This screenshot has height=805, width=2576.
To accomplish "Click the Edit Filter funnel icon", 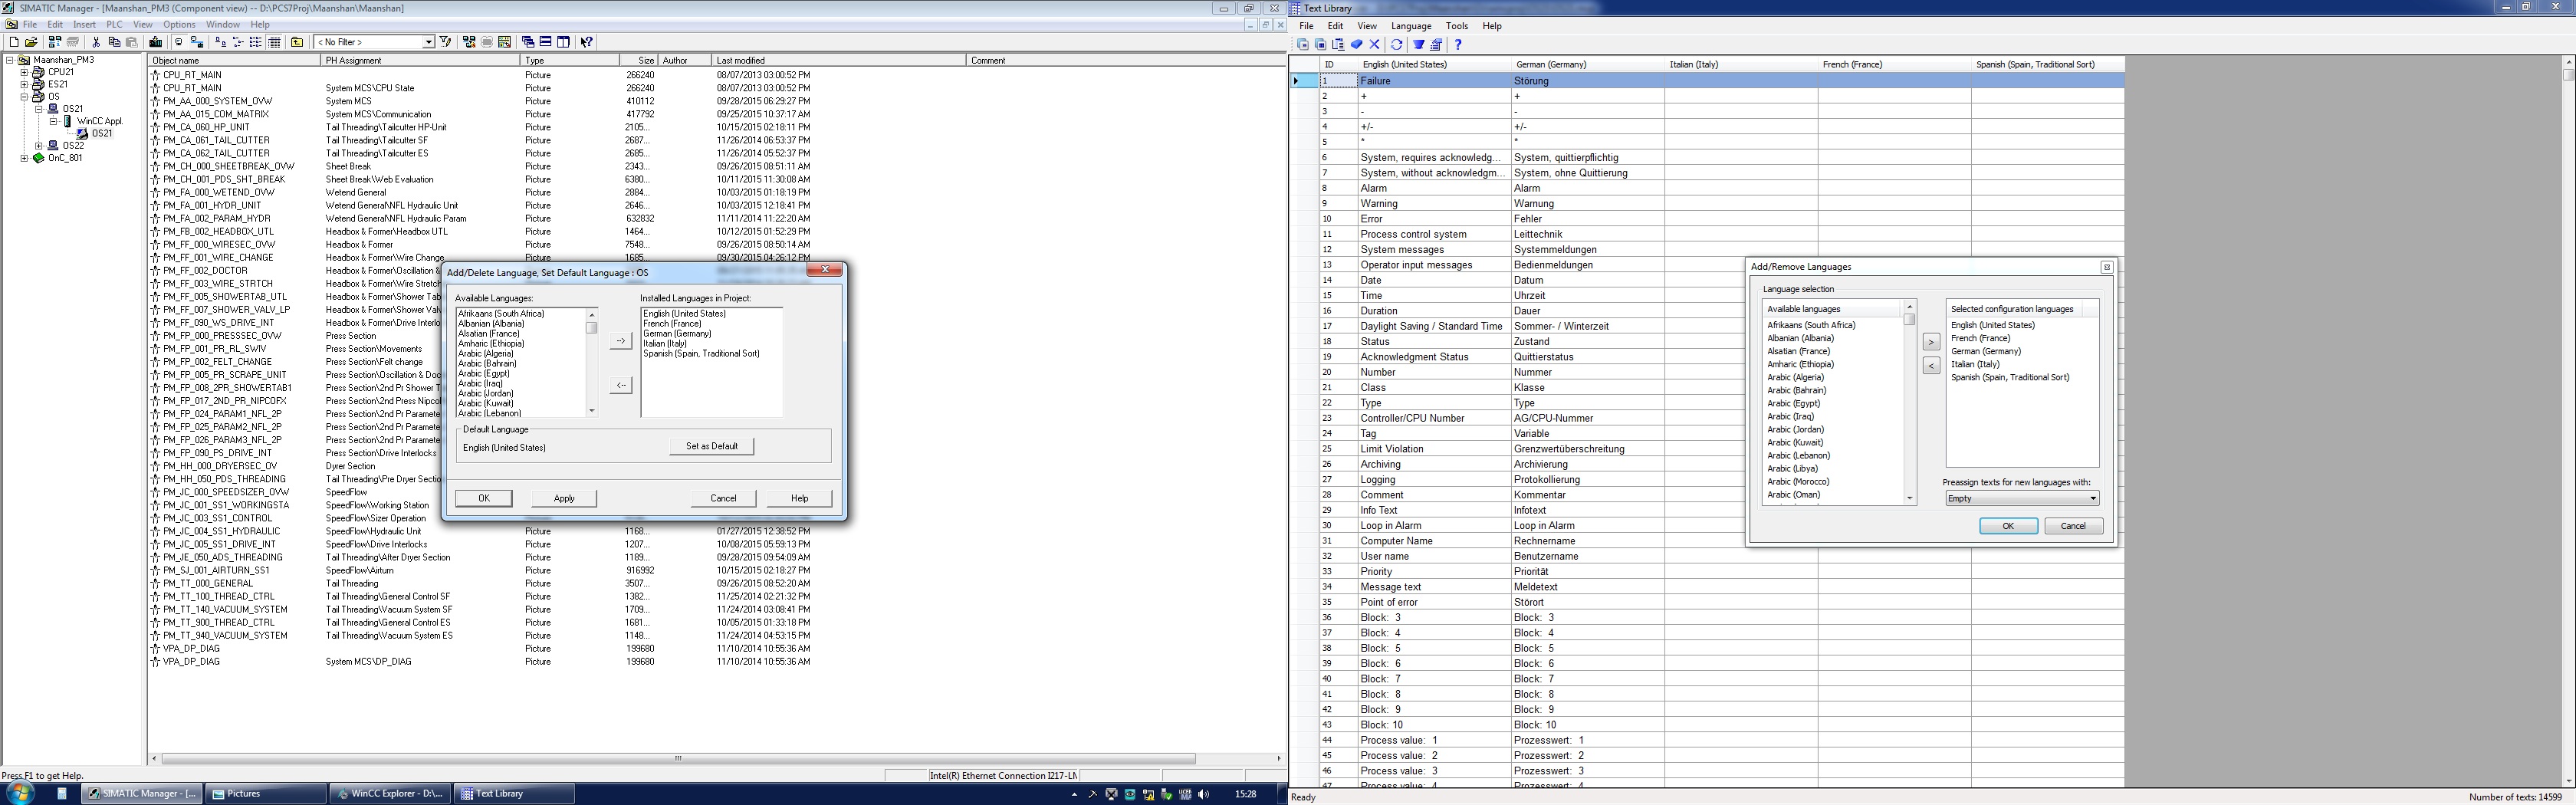I will click(x=445, y=42).
